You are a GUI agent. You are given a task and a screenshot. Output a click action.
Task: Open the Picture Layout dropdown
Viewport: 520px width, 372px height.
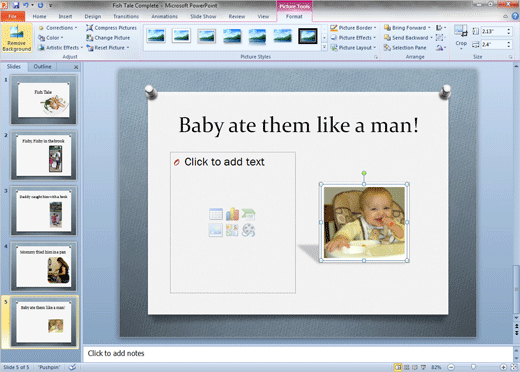pos(353,48)
